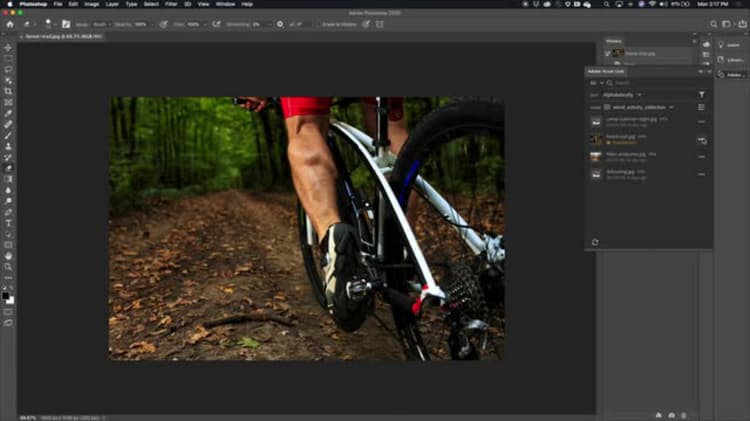Select the Move tool
This screenshot has width=750, height=421.
click(8, 48)
